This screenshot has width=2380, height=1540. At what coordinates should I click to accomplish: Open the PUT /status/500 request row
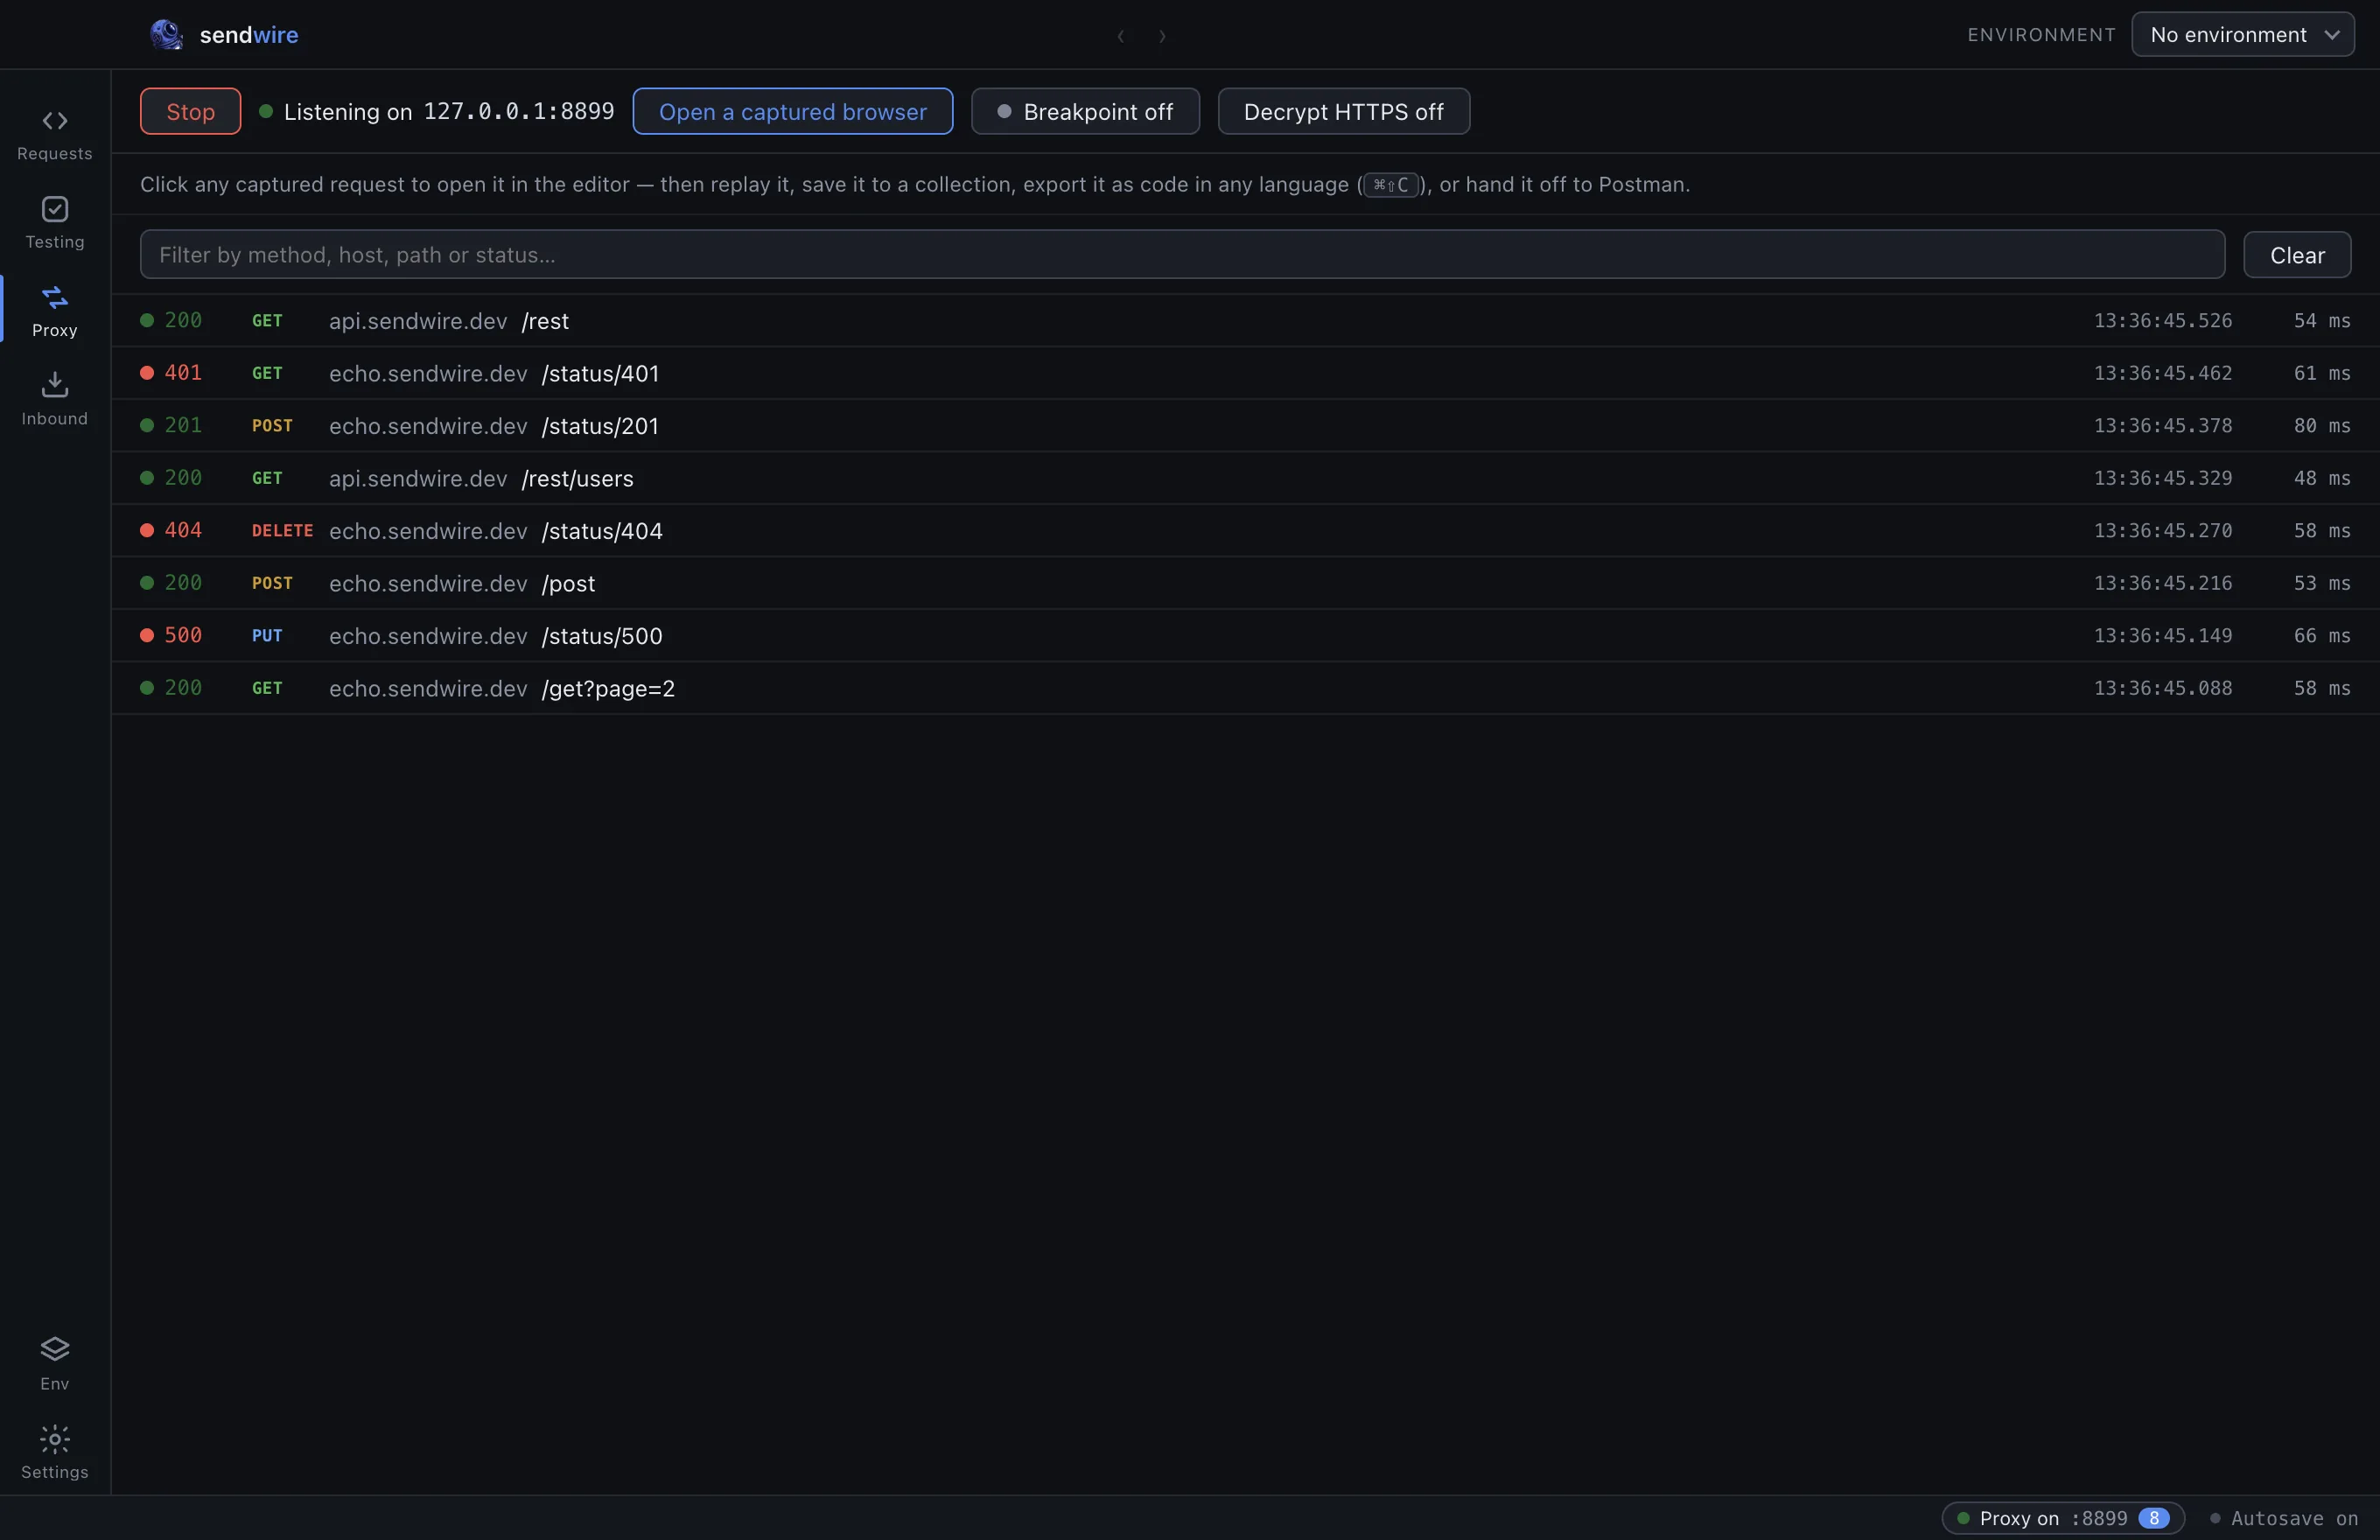pos(1245,636)
